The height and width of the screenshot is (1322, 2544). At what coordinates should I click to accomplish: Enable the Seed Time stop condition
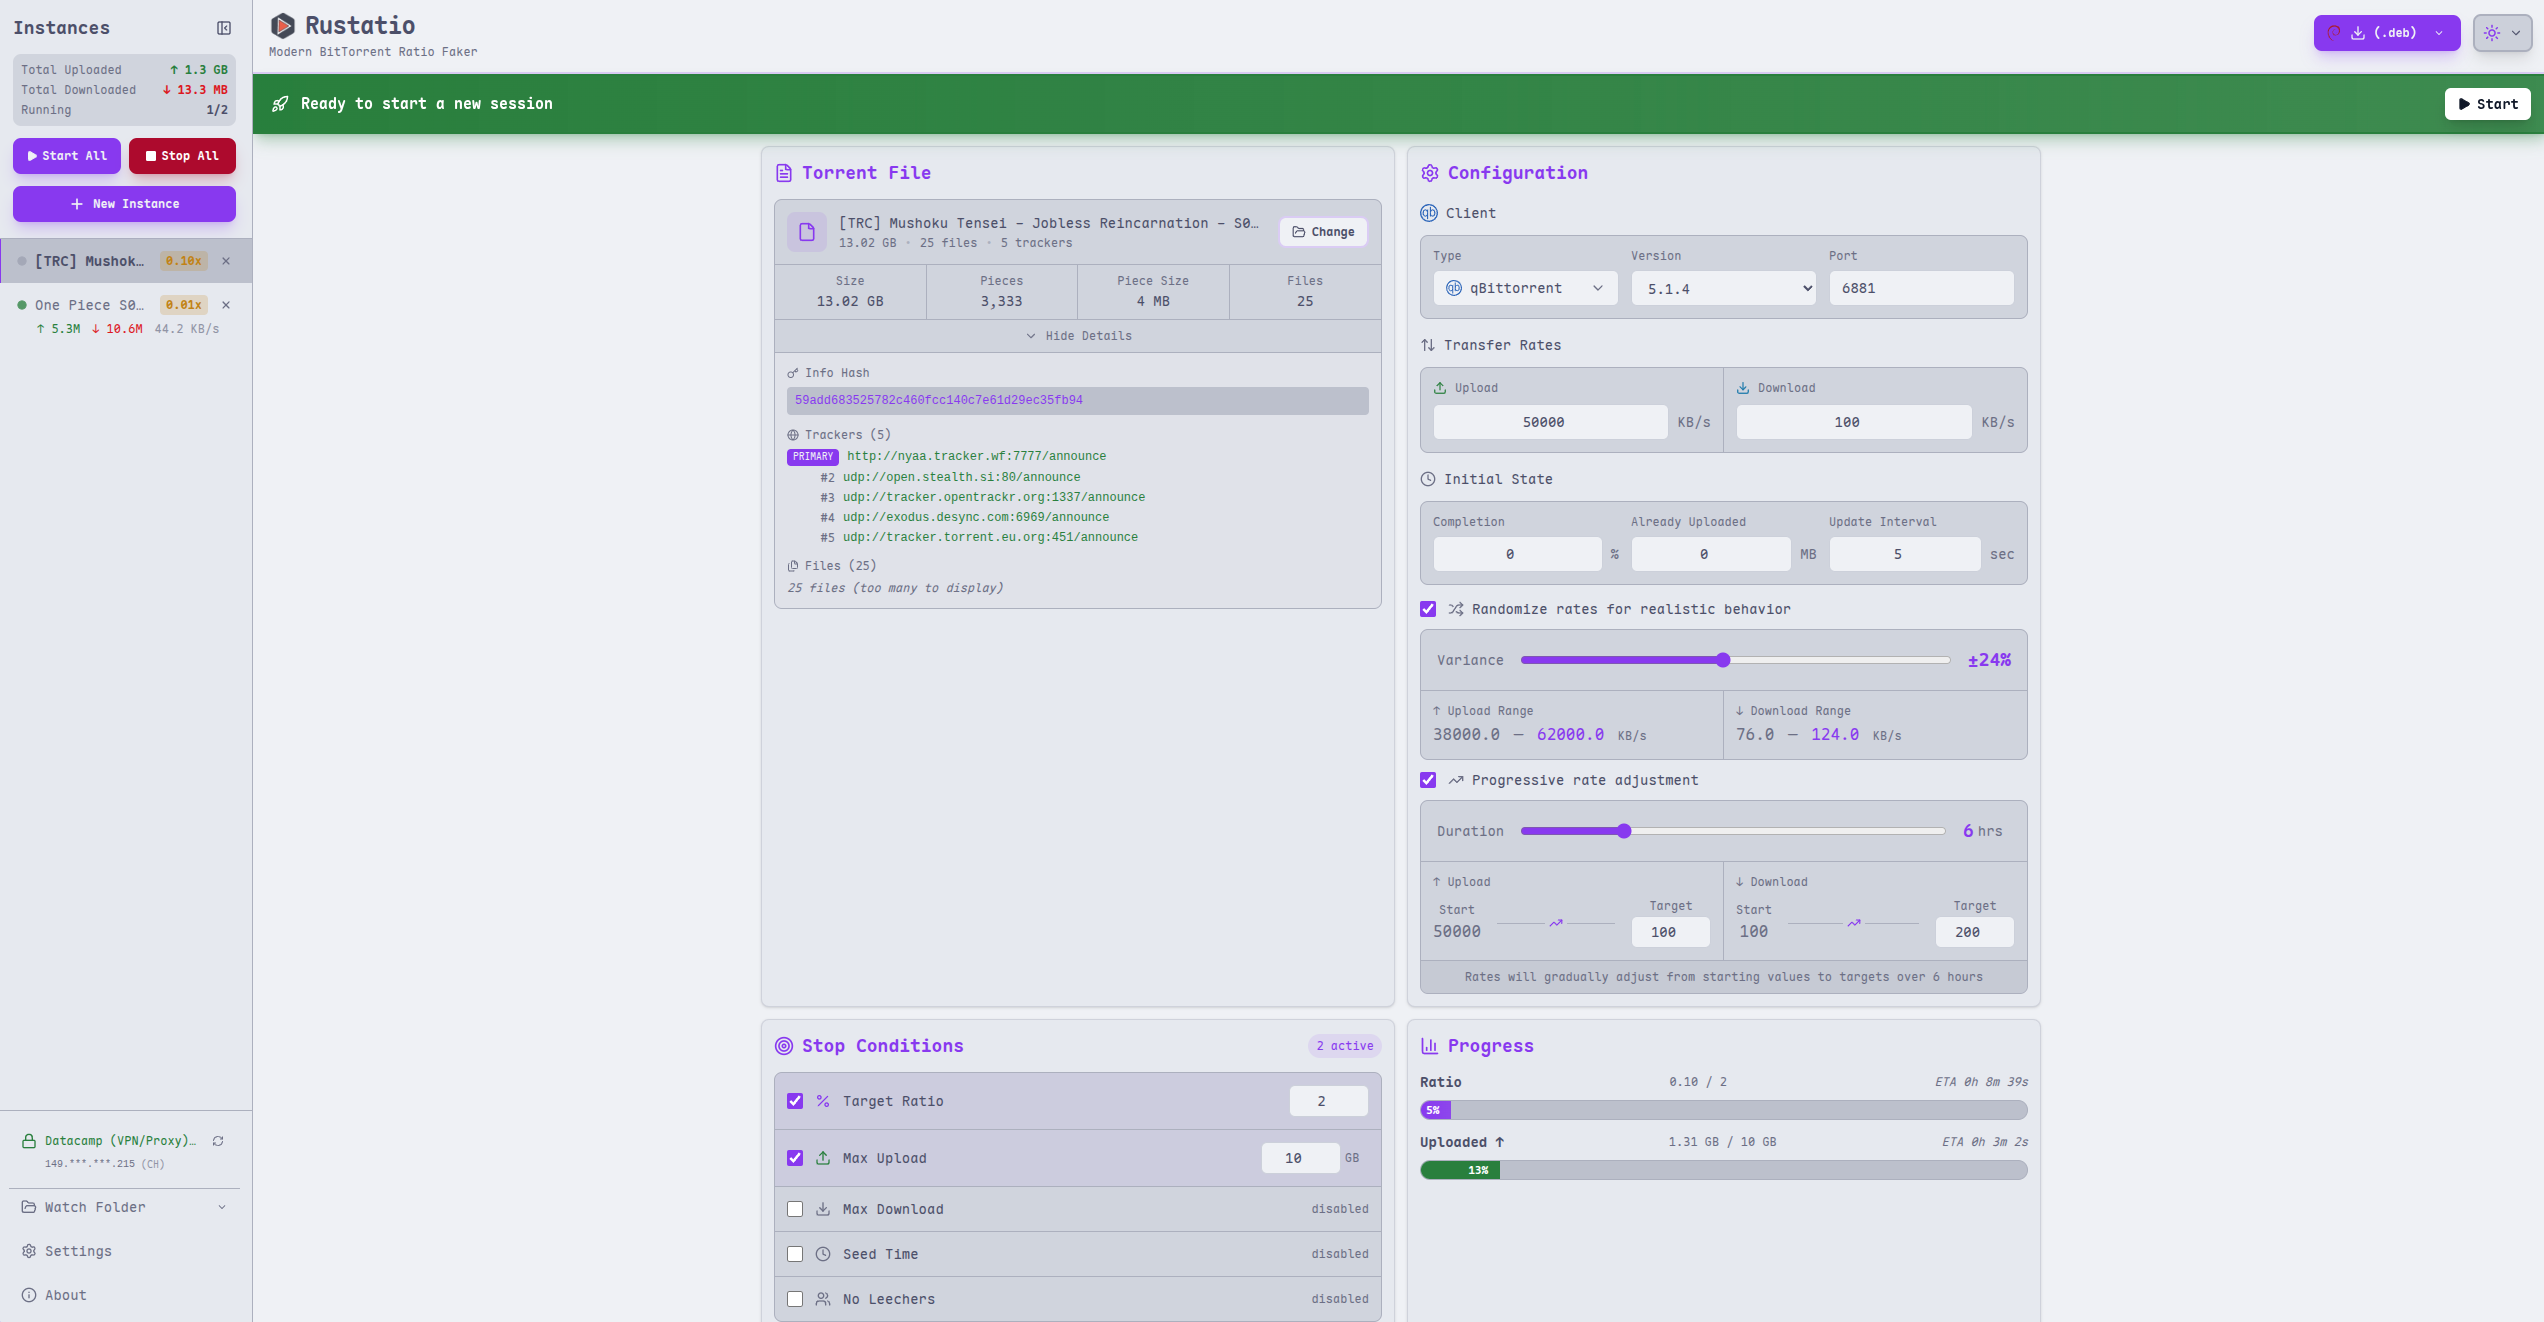795,1254
